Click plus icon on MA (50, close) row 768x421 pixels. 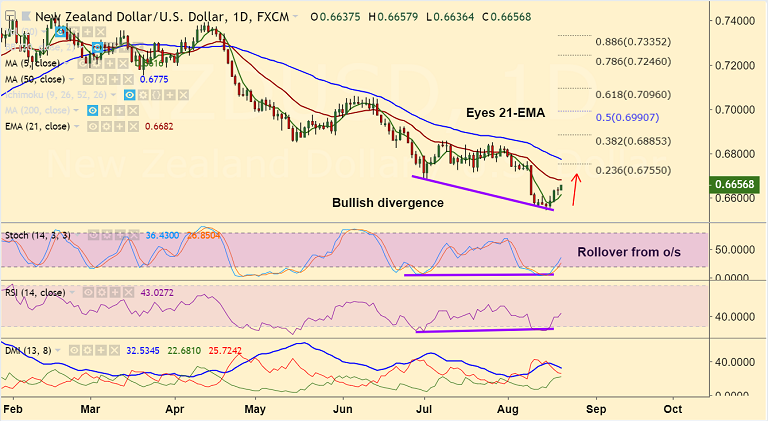pyautogui.click(x=115, y=79)
